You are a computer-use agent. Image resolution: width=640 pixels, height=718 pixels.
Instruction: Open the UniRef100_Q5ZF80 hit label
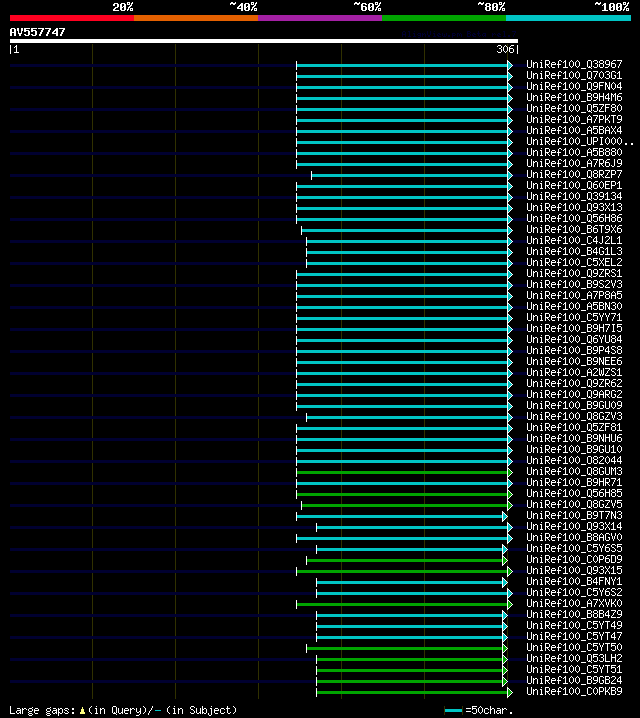click(x=574, y=108)
